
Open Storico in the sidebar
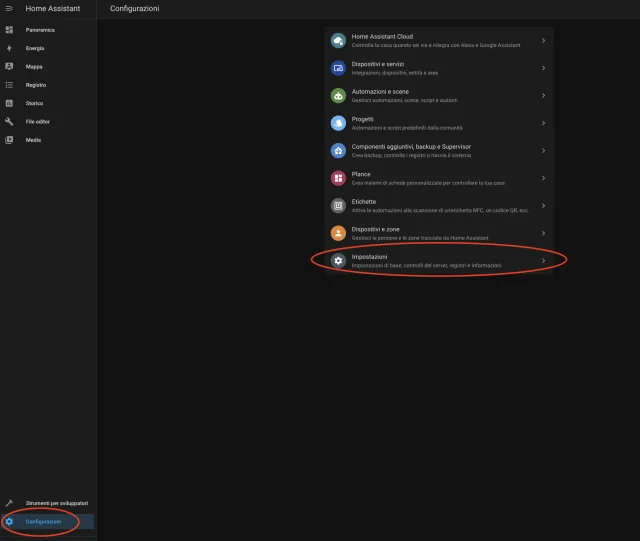tap(35, 103)
